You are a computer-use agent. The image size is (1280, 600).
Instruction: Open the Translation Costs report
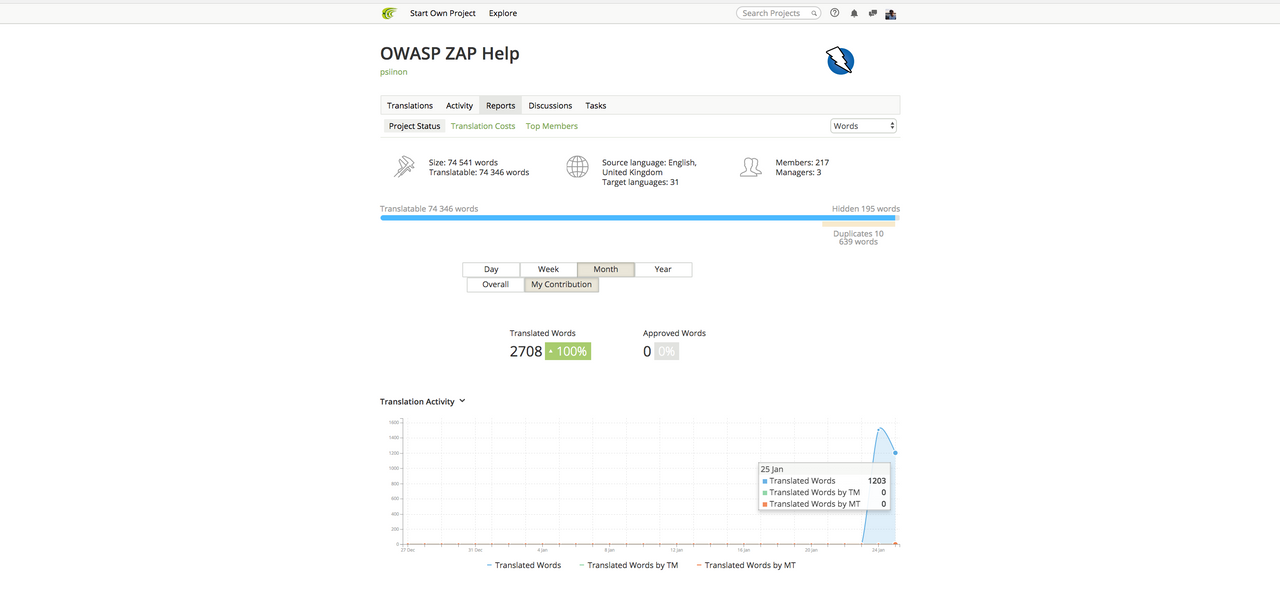click(483, 126)
